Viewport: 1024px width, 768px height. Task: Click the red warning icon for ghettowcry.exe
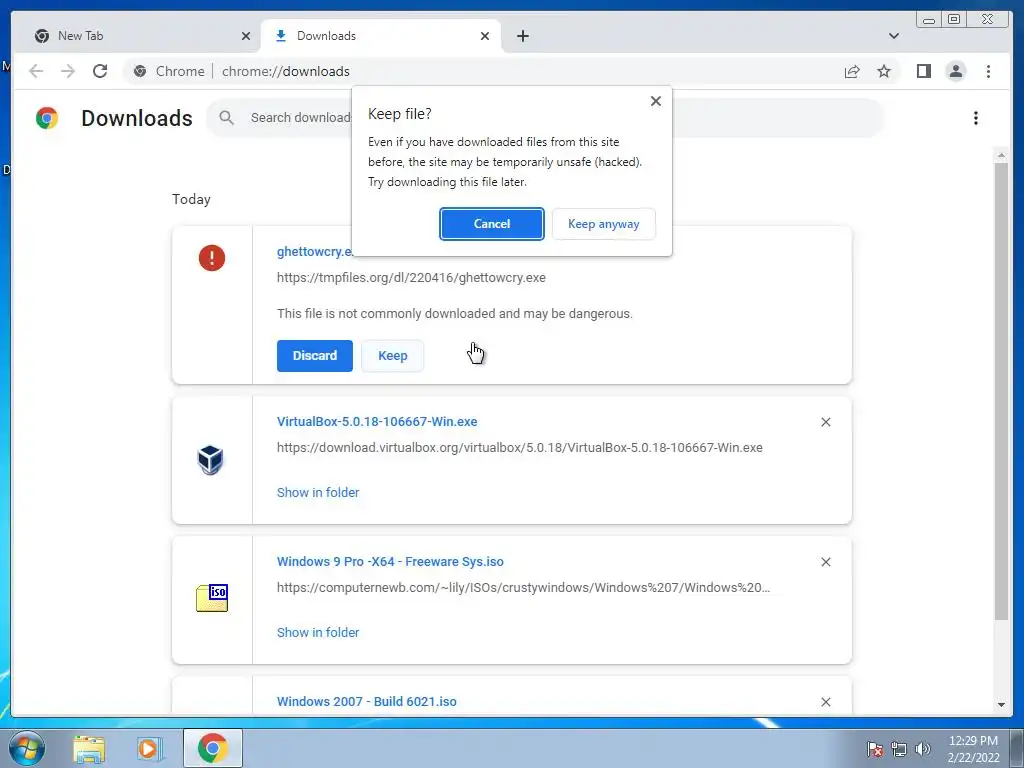click(212, 258)
